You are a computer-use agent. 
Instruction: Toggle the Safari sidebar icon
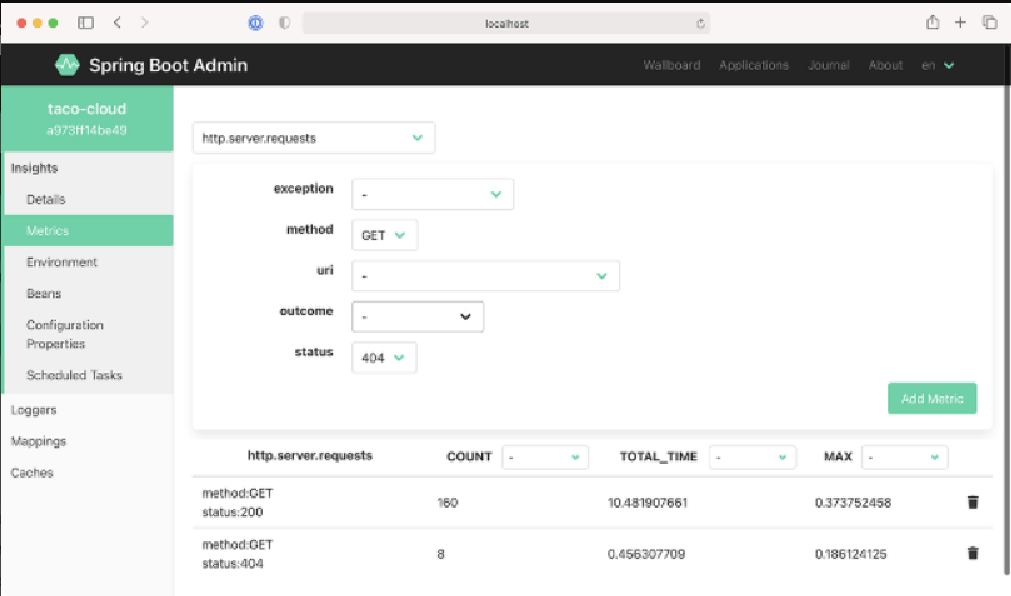click(86, 23)
